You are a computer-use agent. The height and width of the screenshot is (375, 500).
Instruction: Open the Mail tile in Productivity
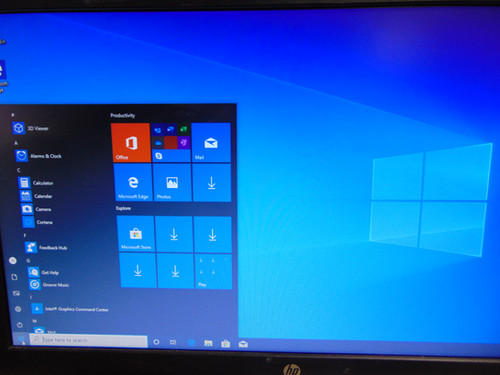211,142
